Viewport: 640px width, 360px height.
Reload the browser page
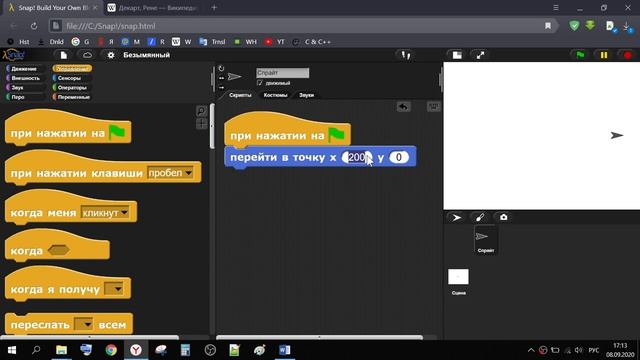point(33,26)
